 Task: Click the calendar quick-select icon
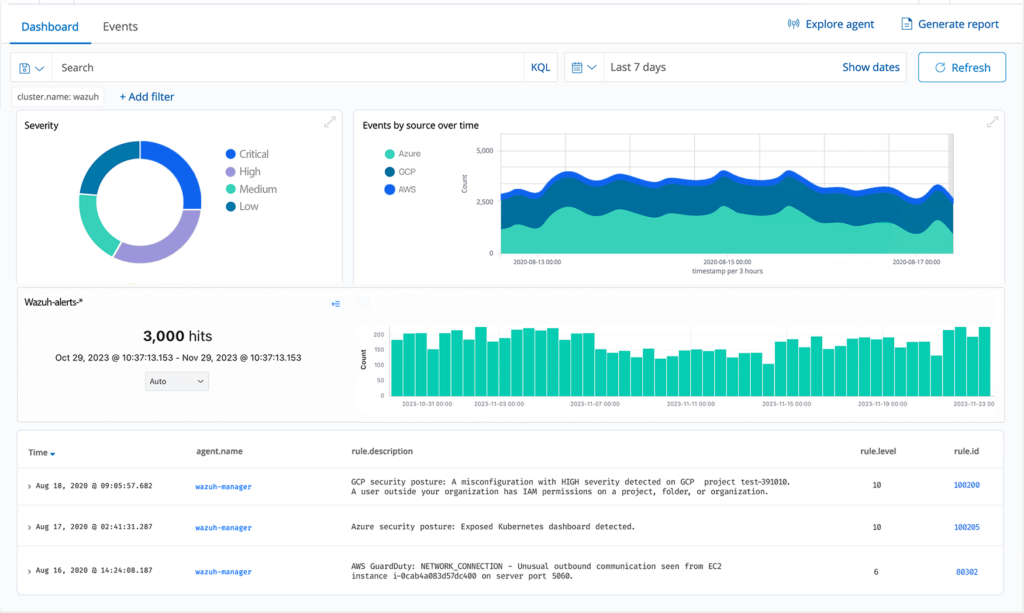point(578,68)
